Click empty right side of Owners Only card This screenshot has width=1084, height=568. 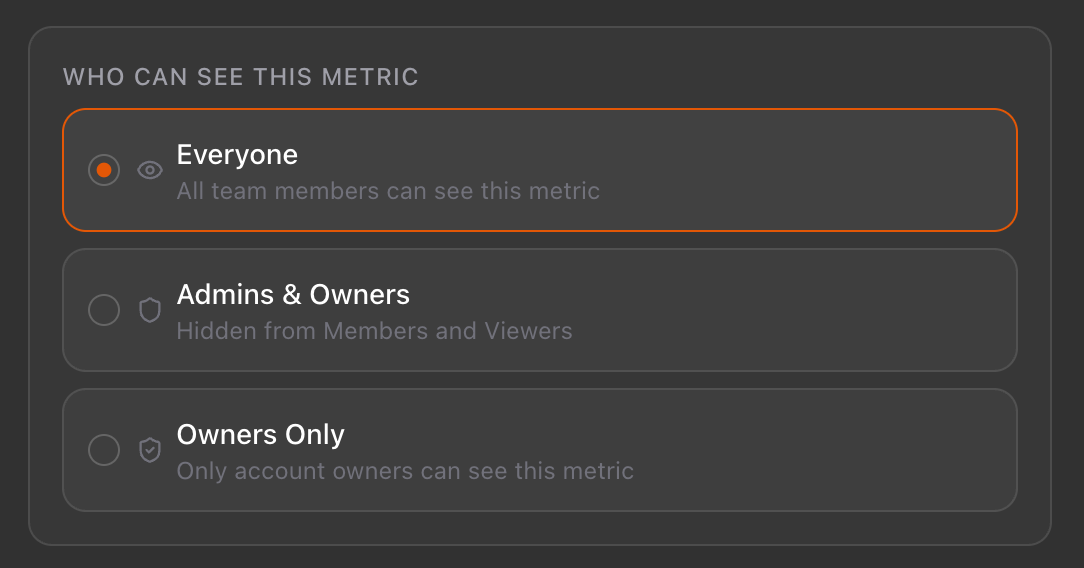tap(850, 450)
